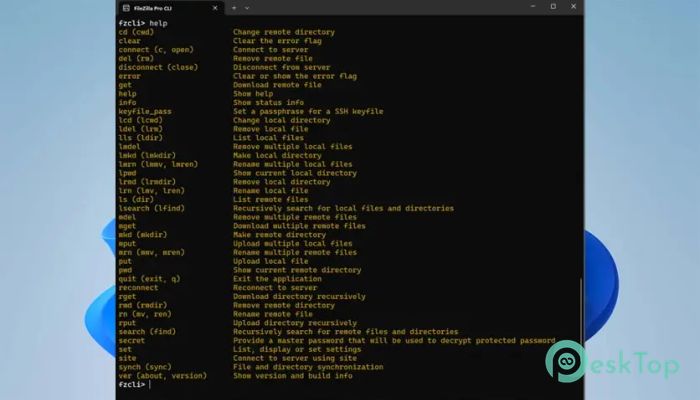
Task: Click the 'mdel' command text
Action: pyautogui.click(x=127, y=217)
